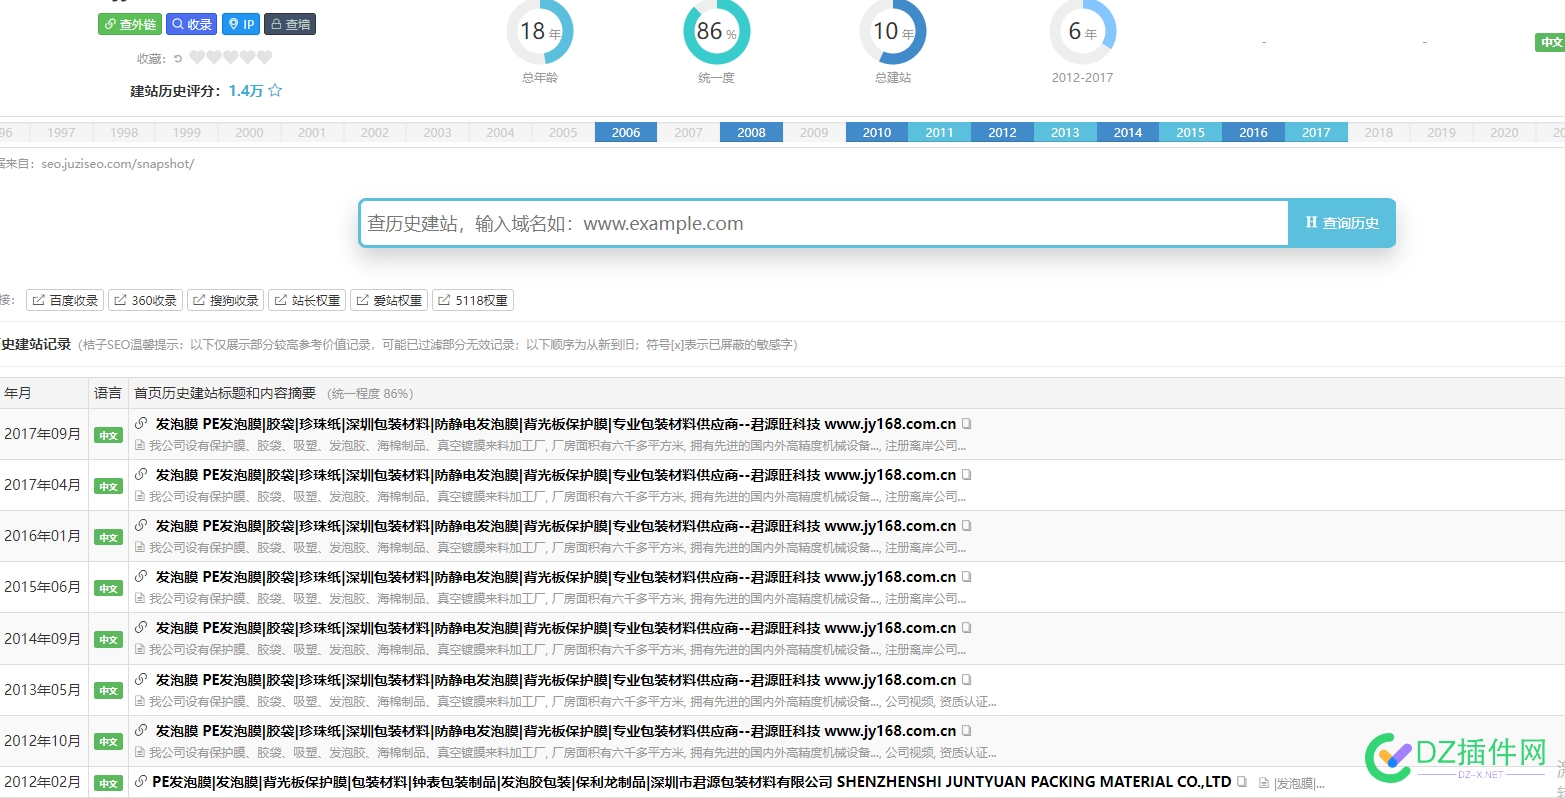Viewport: 1565px width, 798px height.
Task: Open the 搜狗收录 external link
Action: coord(226,300)
